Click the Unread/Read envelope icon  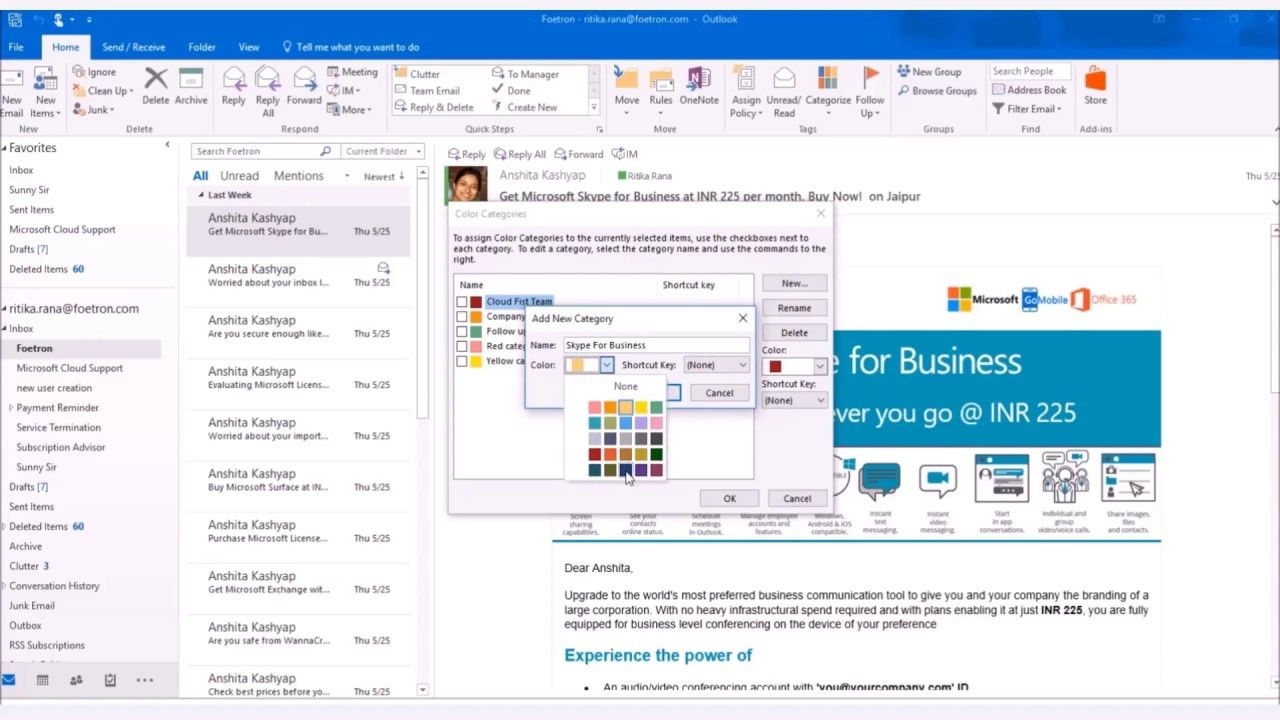point(784,79)
